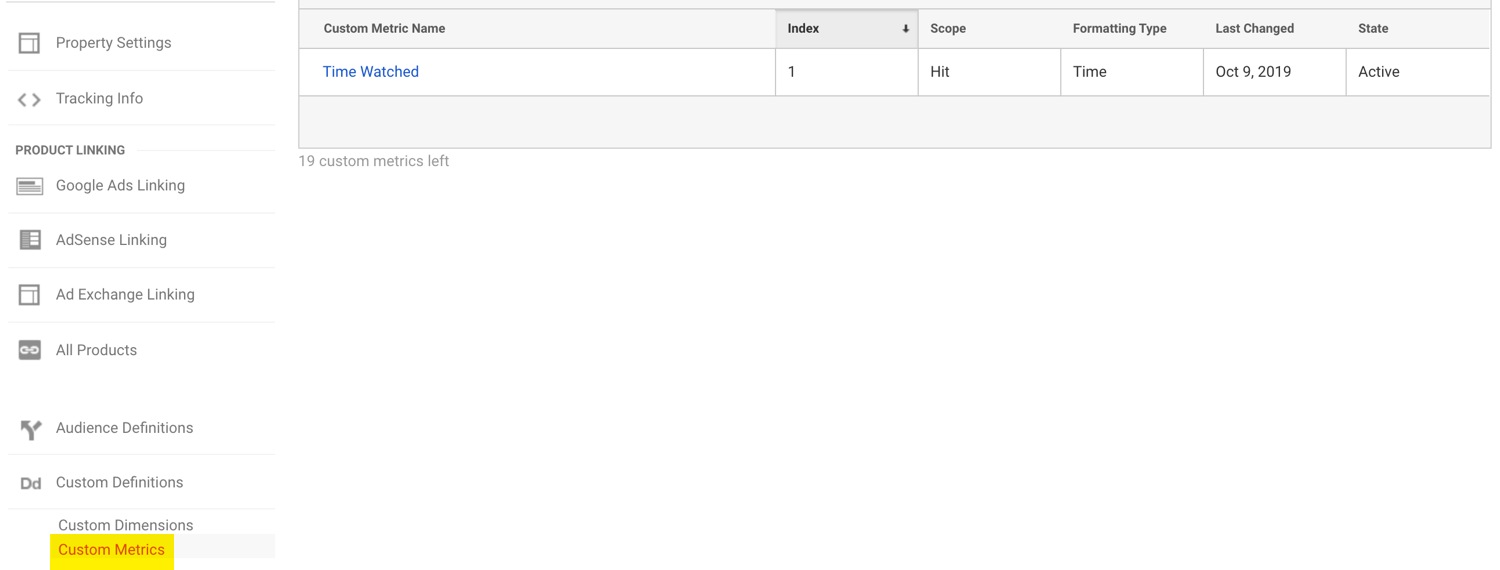The width and height of the screenshot is (1500, 570).
Task: Sort by Index column header
Action: click(846, 29)
